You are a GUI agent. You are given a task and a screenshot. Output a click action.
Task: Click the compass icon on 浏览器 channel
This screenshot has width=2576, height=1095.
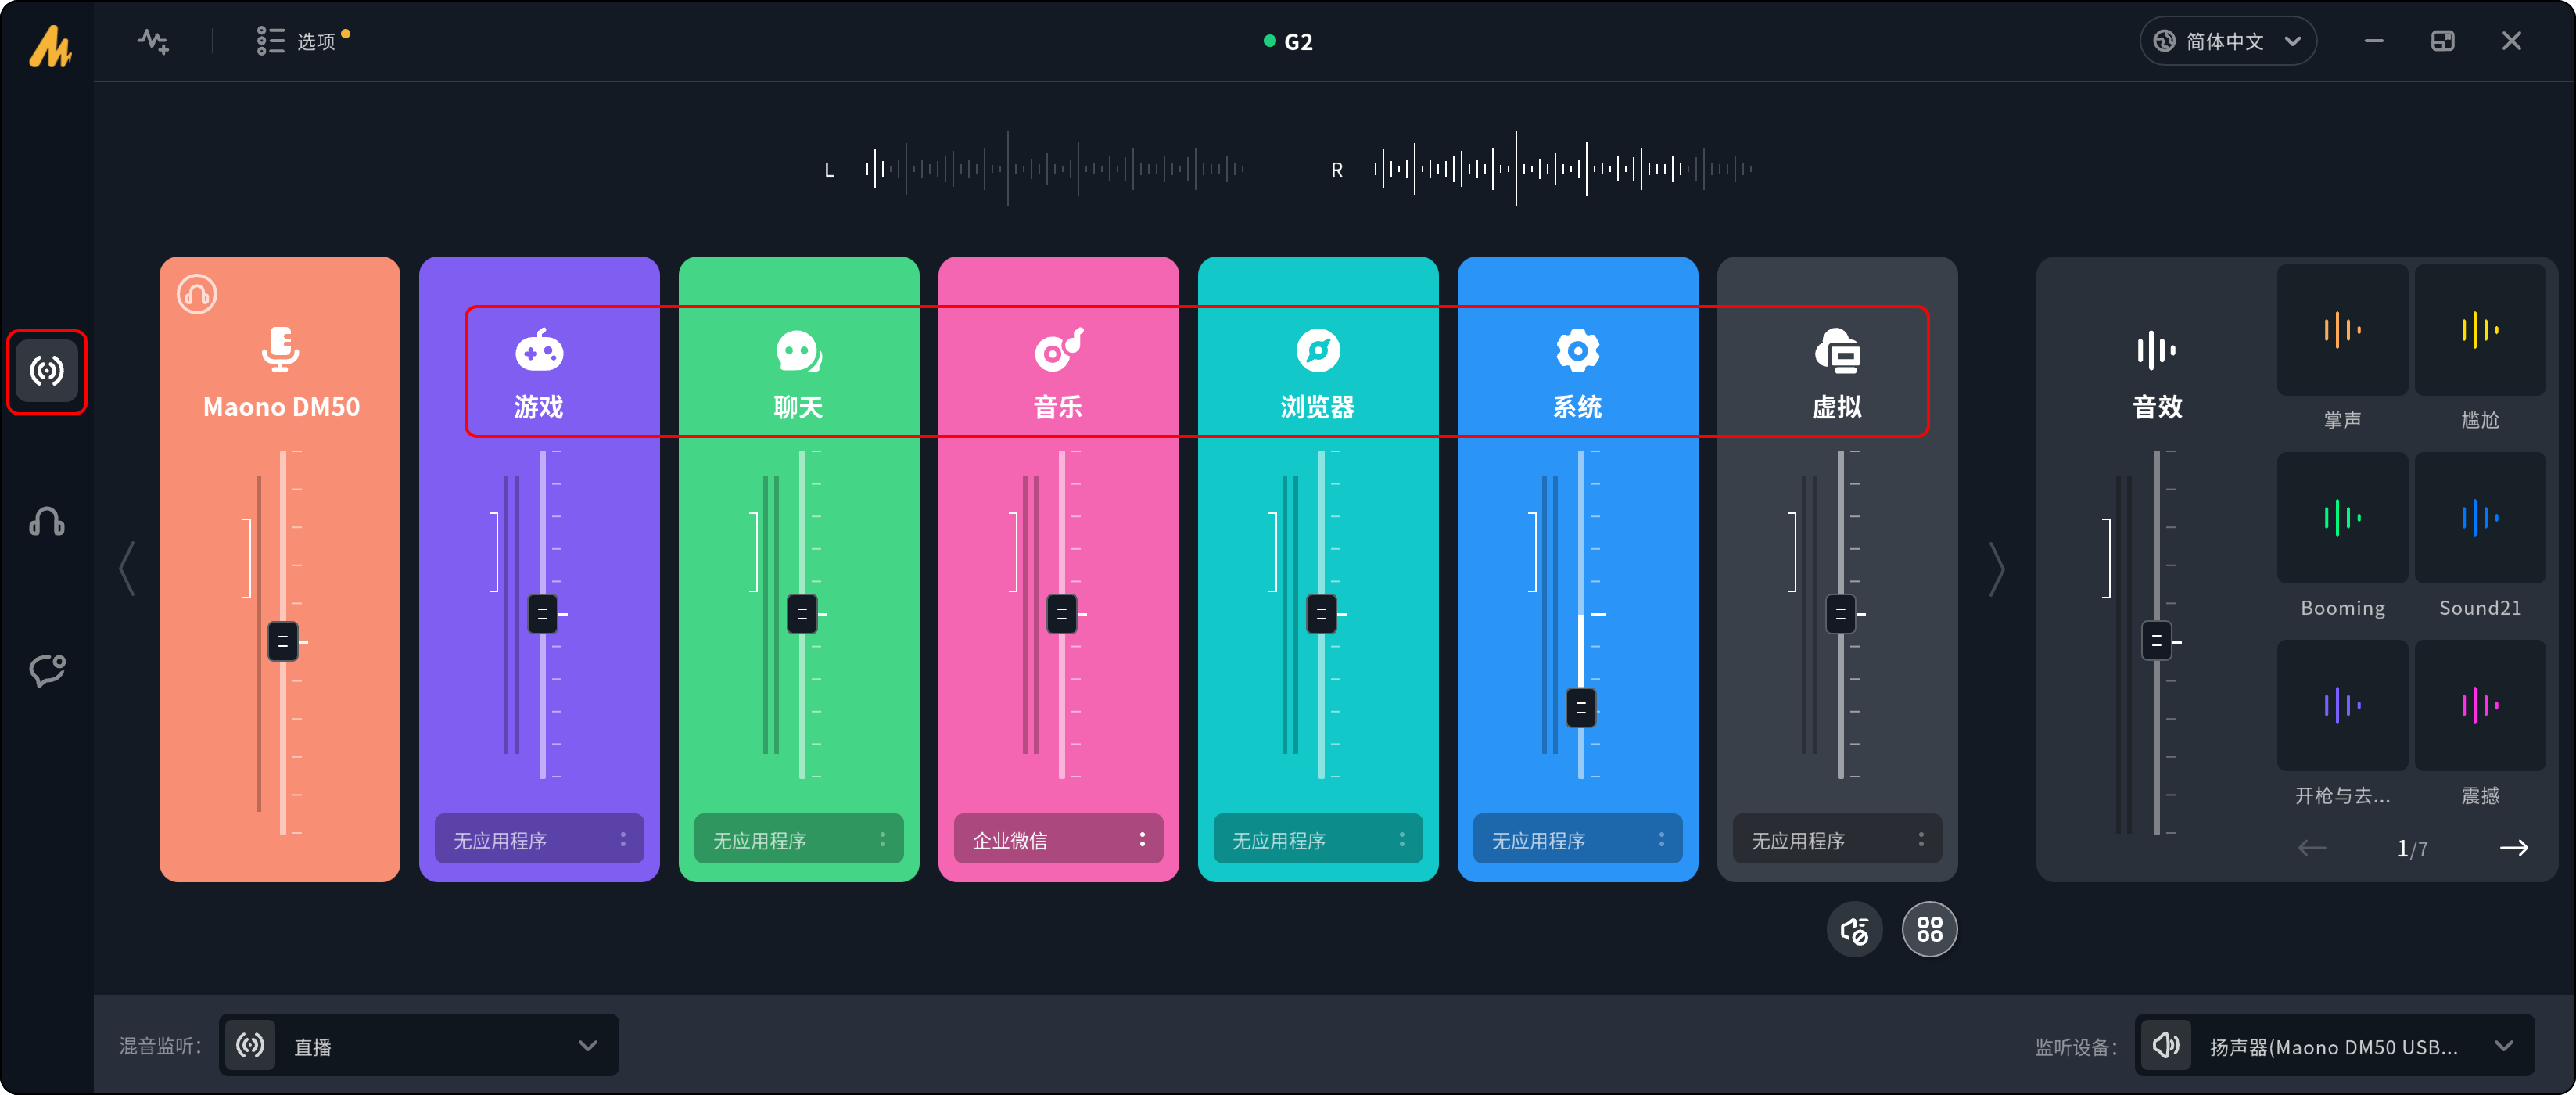1318,351
